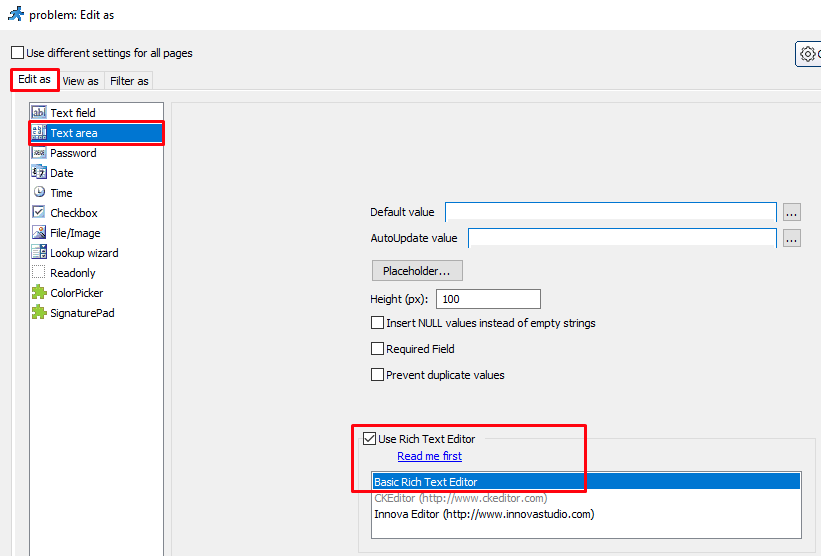Click the Height (px) input field

coord(488,299)
